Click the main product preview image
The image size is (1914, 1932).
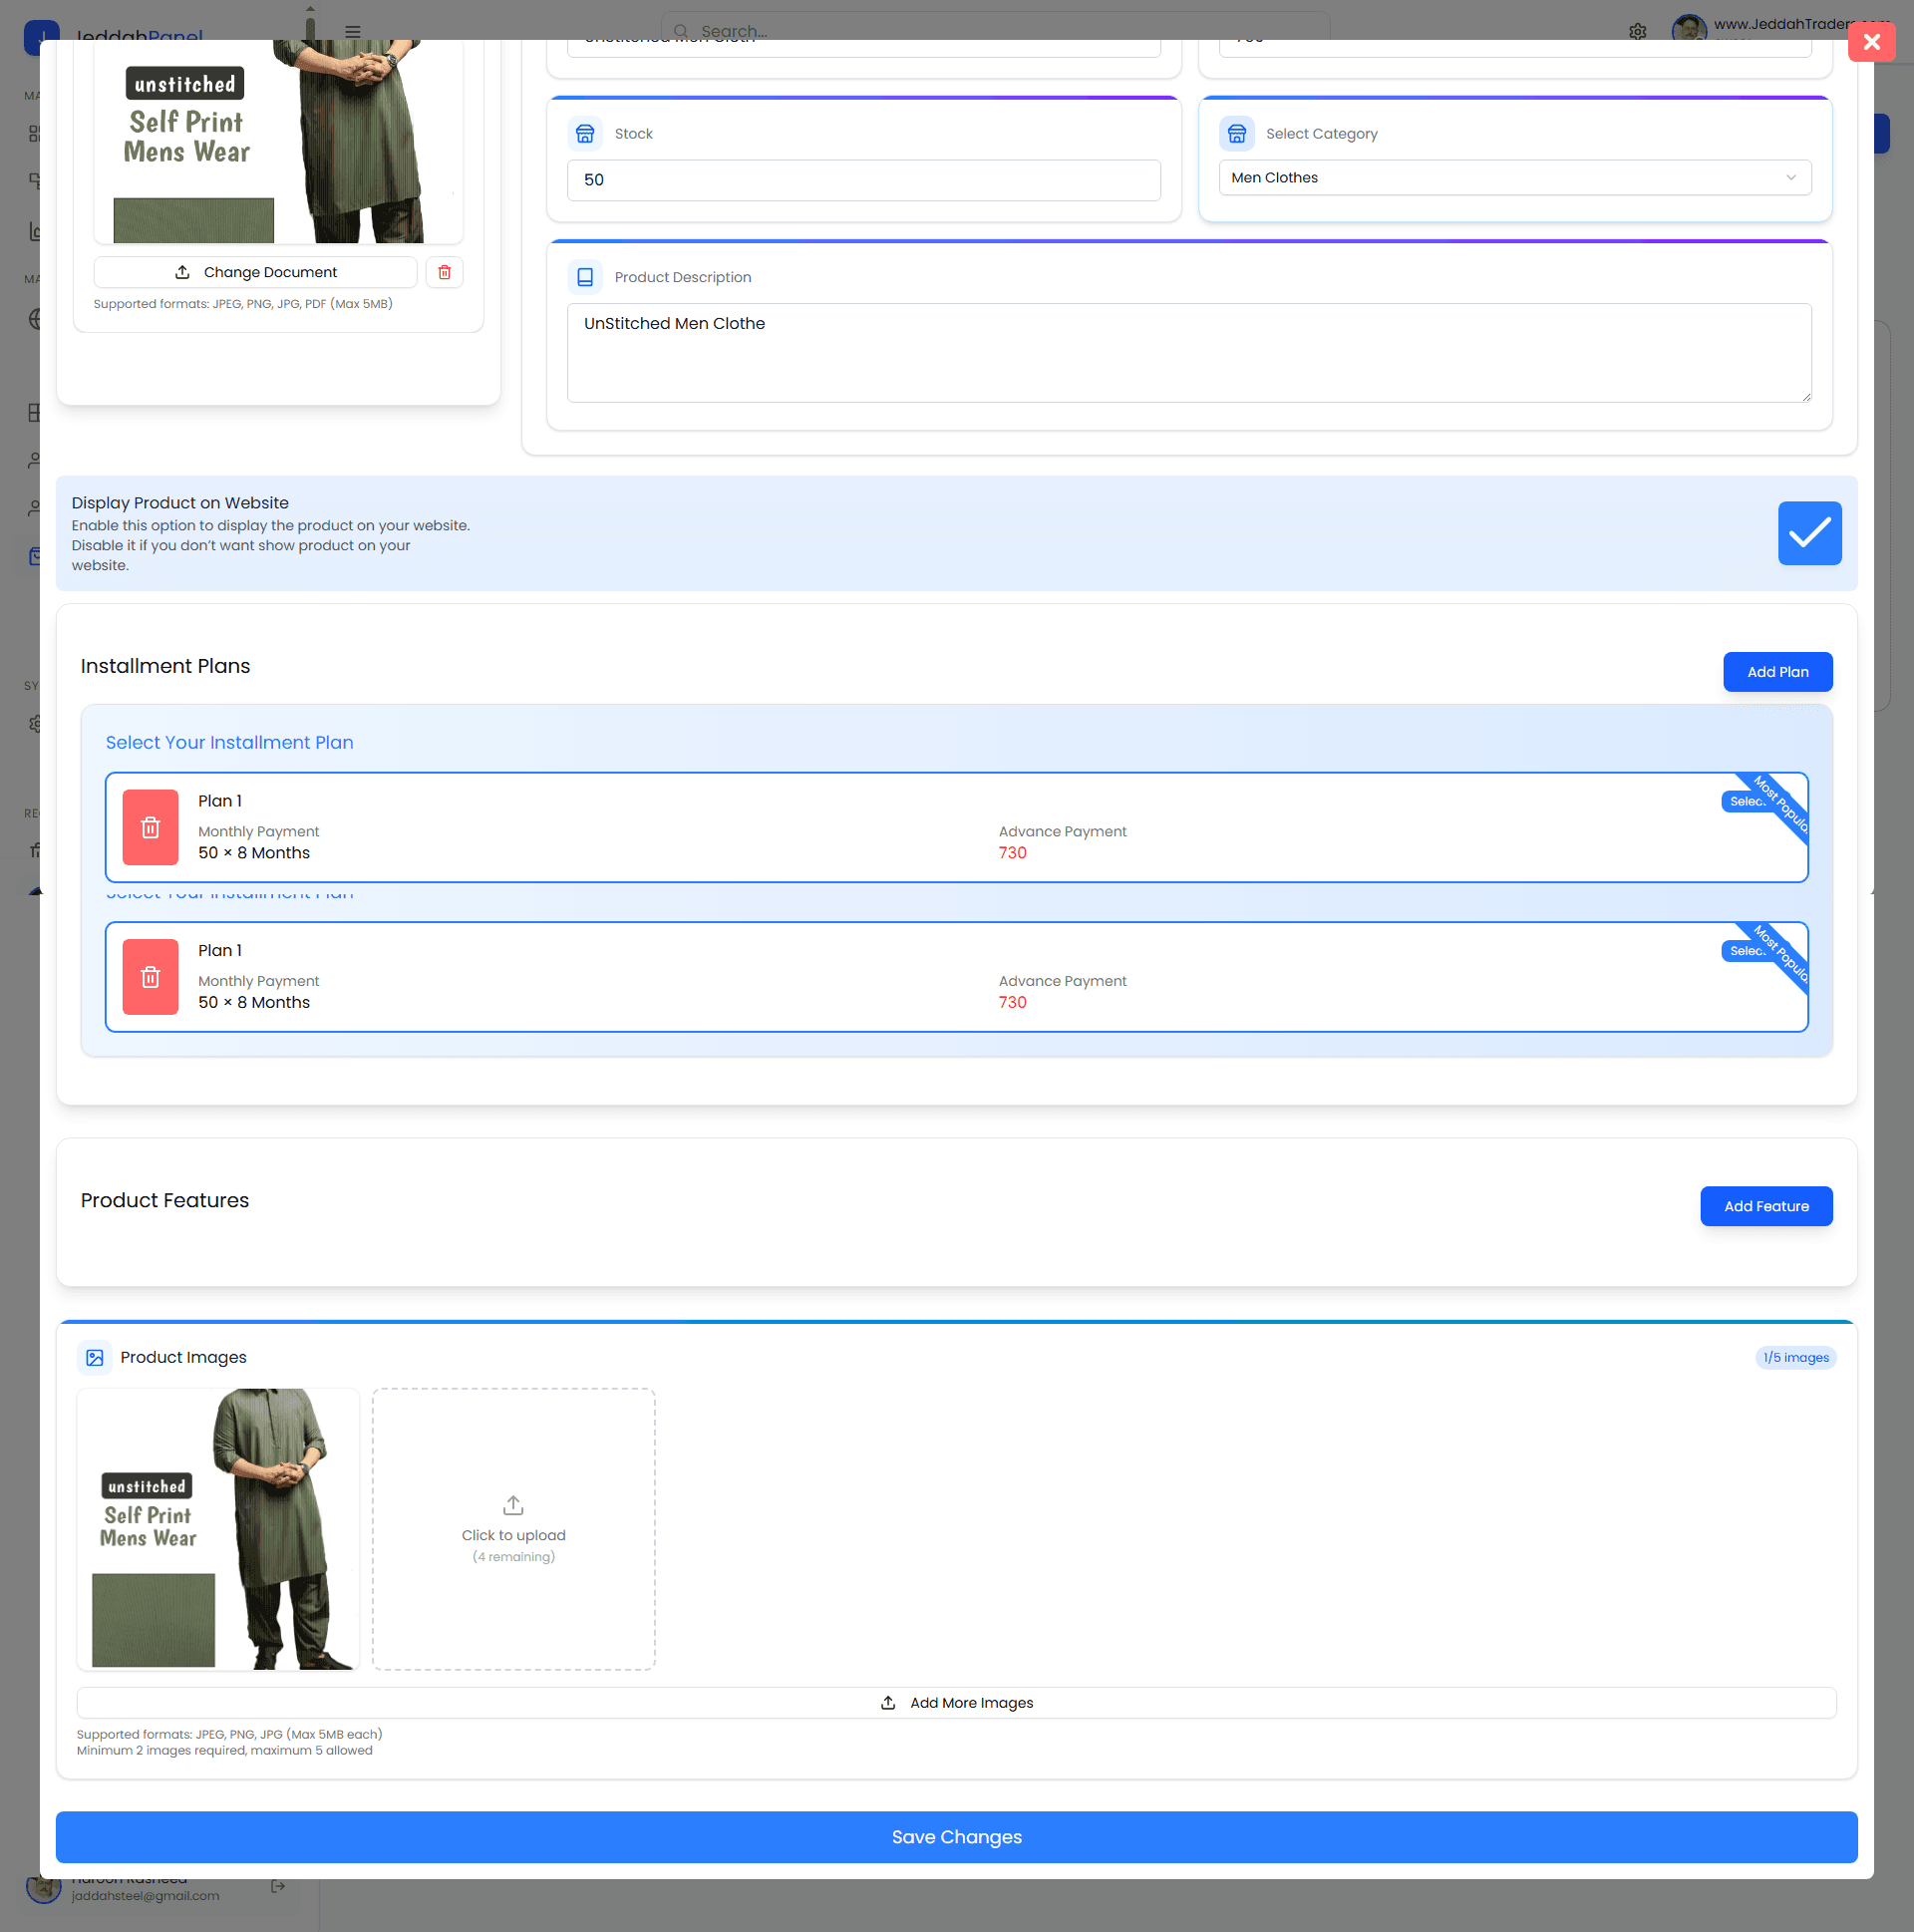click(278, 140)
